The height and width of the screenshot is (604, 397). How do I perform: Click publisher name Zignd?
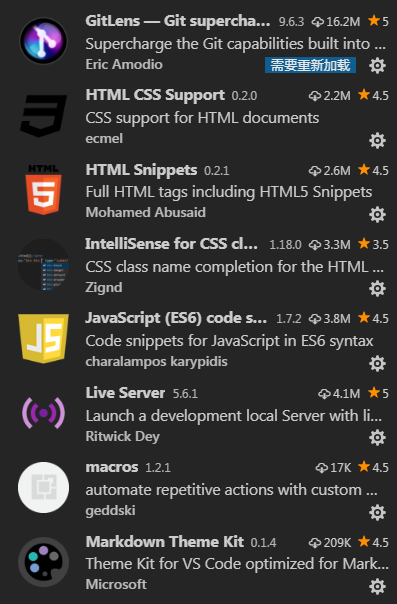click(104, 287)
